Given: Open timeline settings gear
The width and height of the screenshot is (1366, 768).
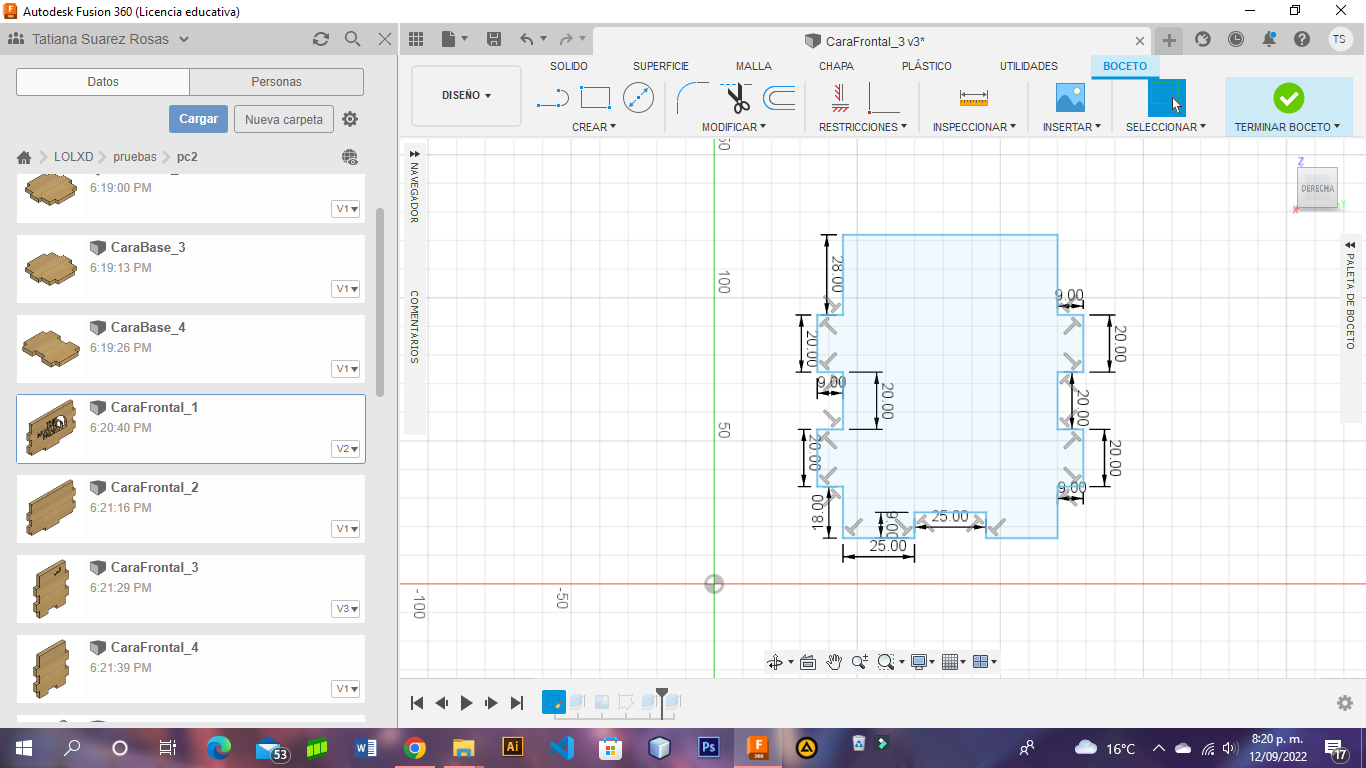Looking at the screenshot, I should [x=1345, y=703].
